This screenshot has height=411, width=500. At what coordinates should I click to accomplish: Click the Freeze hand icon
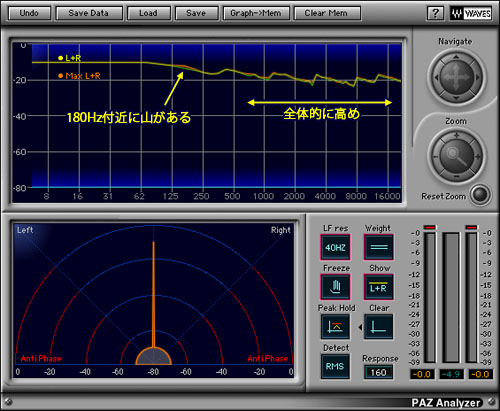tap(335, 287)
